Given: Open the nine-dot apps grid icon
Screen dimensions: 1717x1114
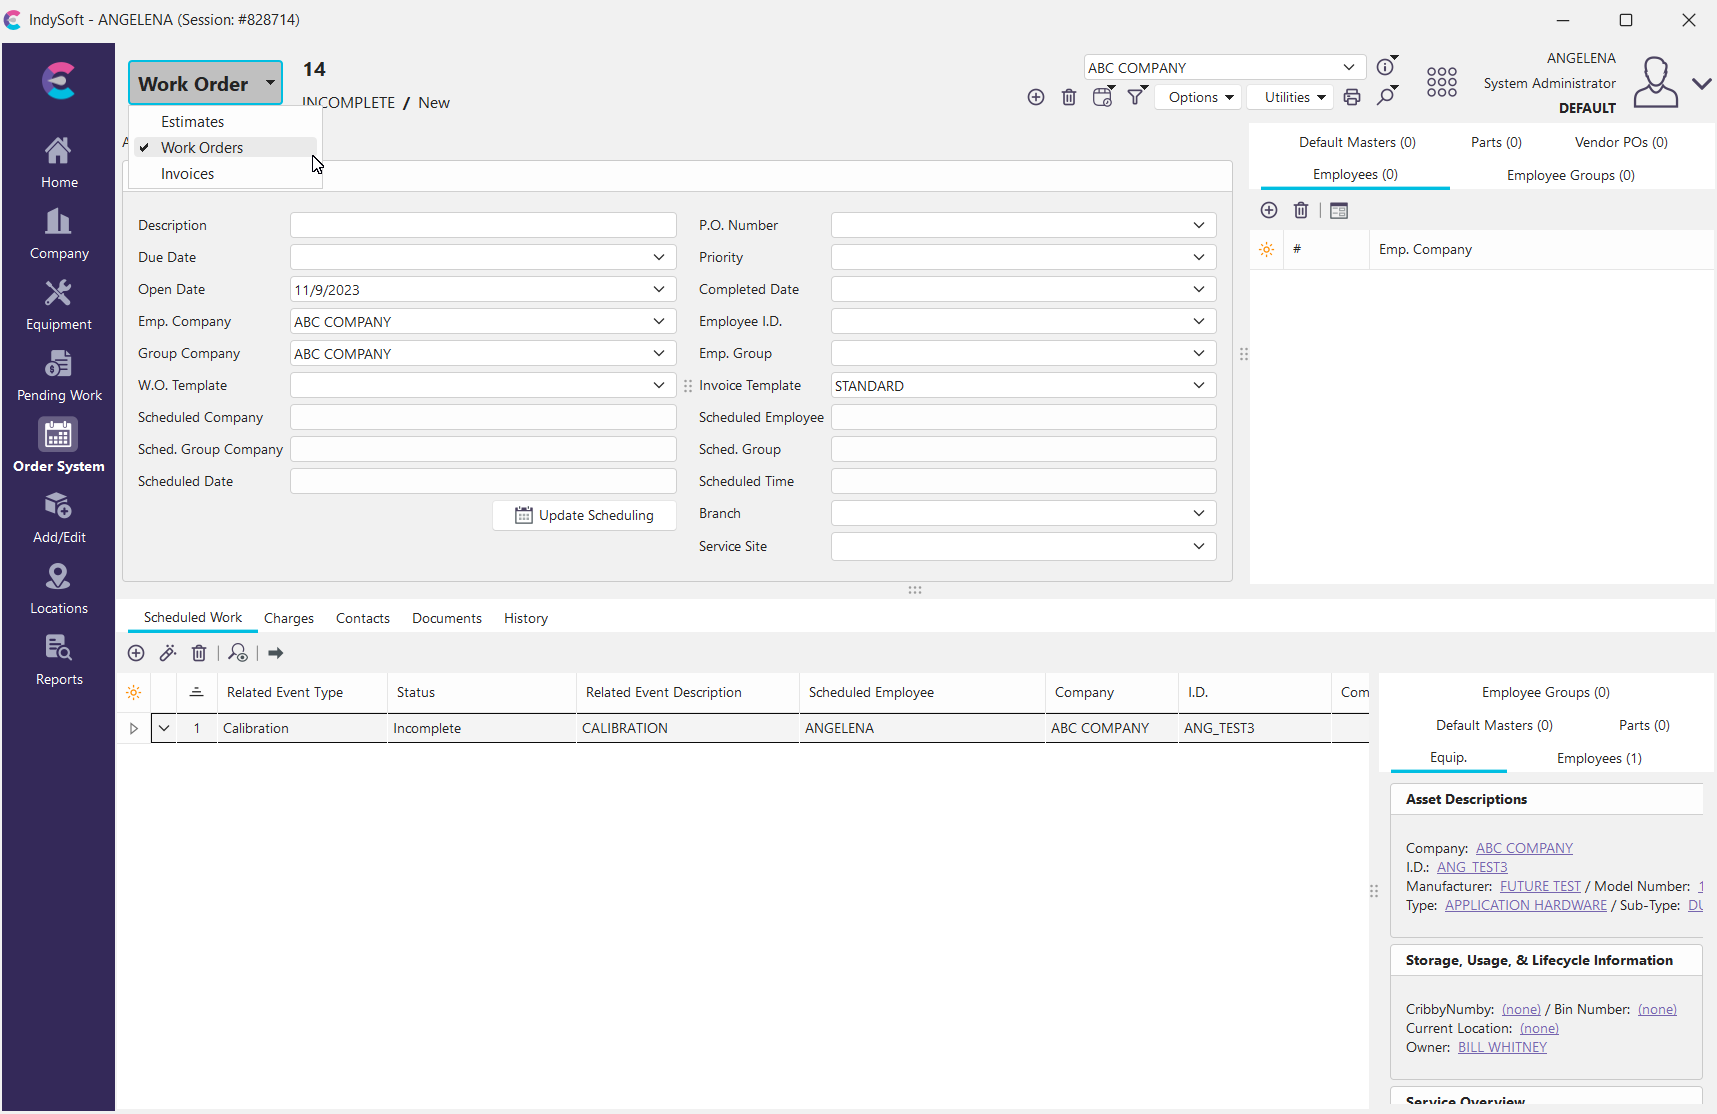Looking at the screenshot, I should (x=1441, y=82).
